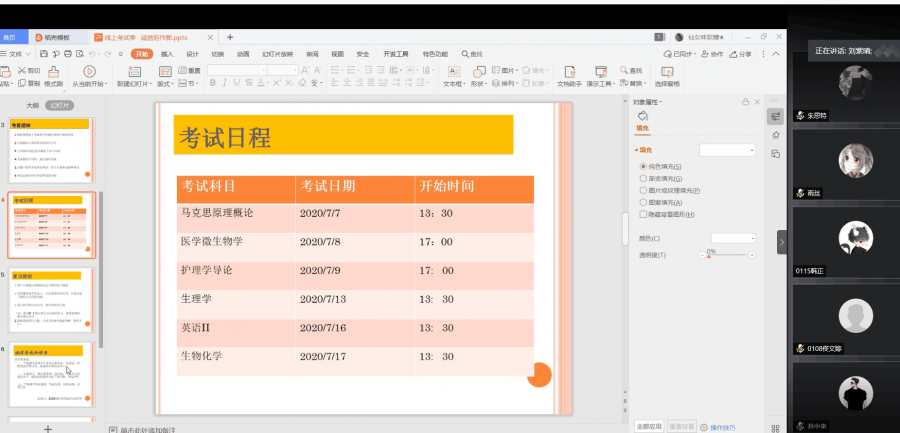This screenshot has height=433, width=900.
Task: Click the New Slide (新建幻灯片) icon
Action: coord(134,72)
